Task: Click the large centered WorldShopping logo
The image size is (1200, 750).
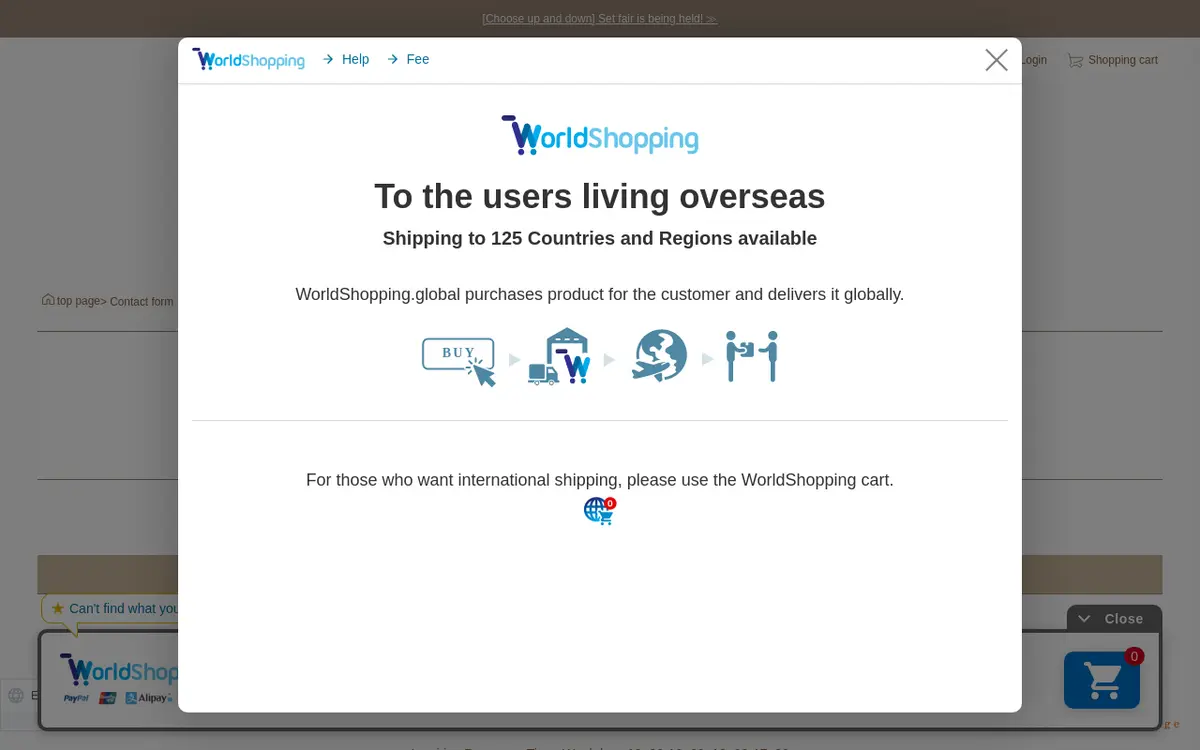Action: click(x=600, y=135)
